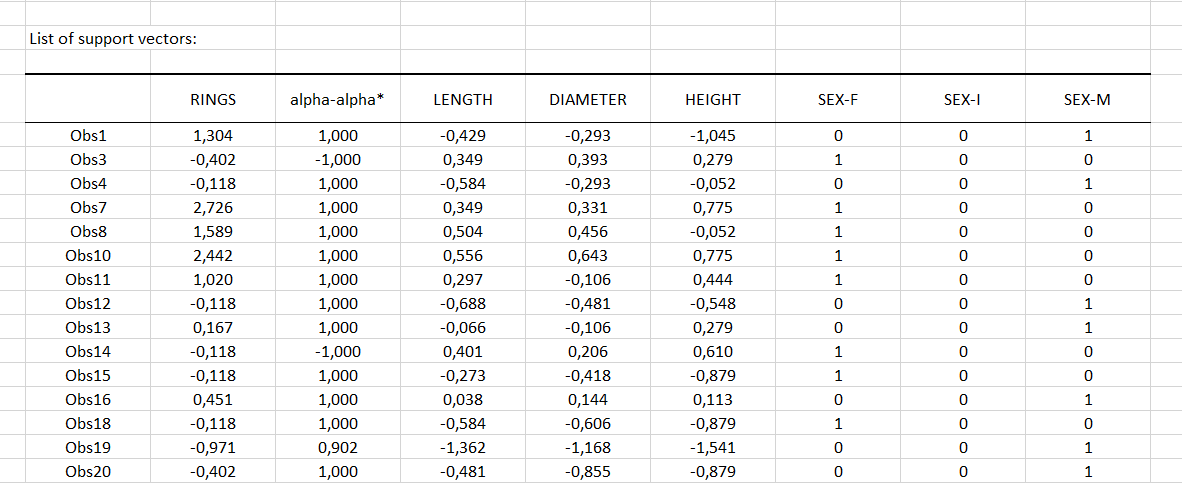Image resolution: width=1182 pixels, height=483 pixels.
Task: Click the SEX-I header cell
Action: click(963, 99)
